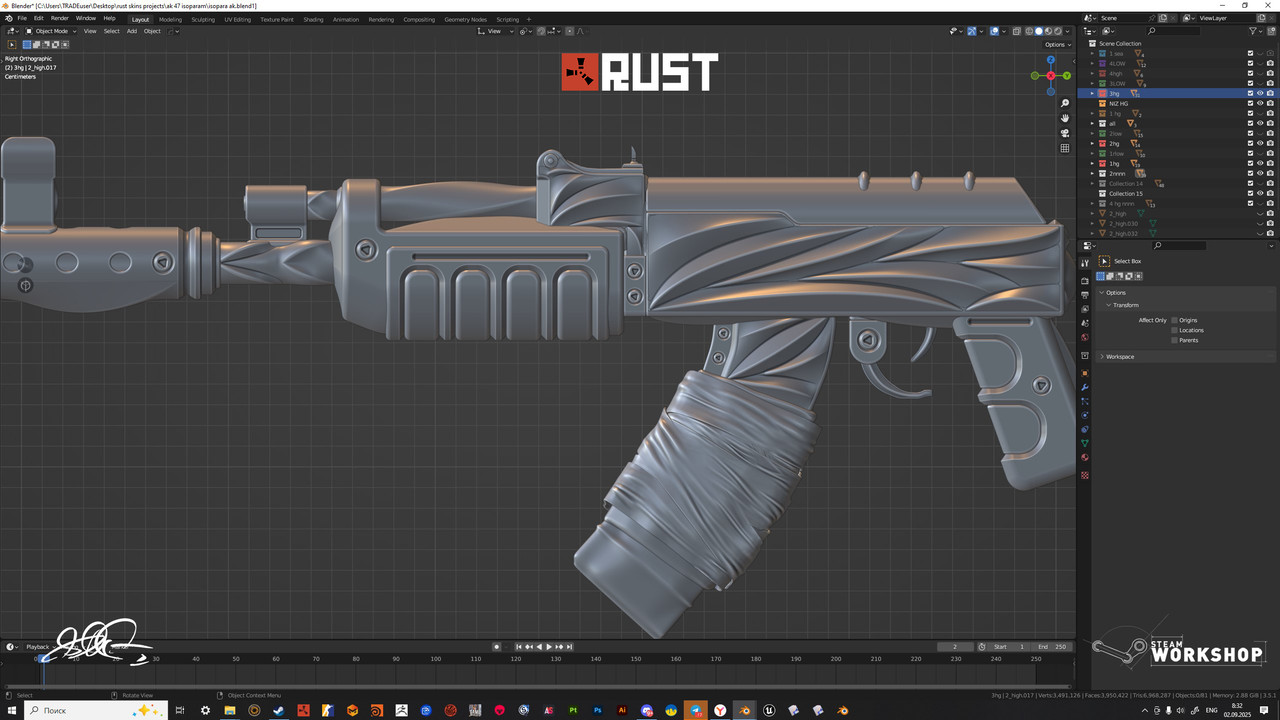Screen dimensions: 1280x720
Task: Toggle camera view with the camera icon
Action: point(1065,133)
